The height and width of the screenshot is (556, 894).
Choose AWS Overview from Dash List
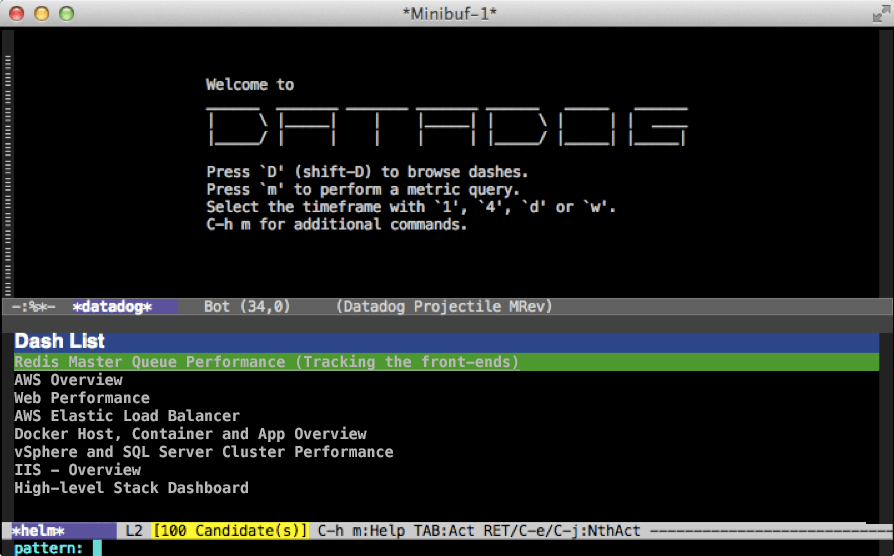pyautogui.click(x=68, y=380)
